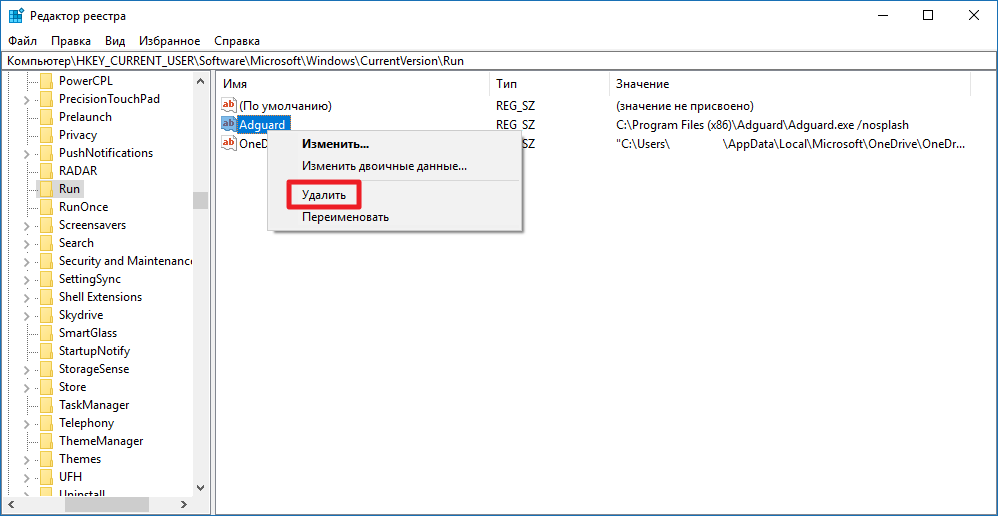
Task: Select the Privacy folder icon
Action: click(46, 135)
